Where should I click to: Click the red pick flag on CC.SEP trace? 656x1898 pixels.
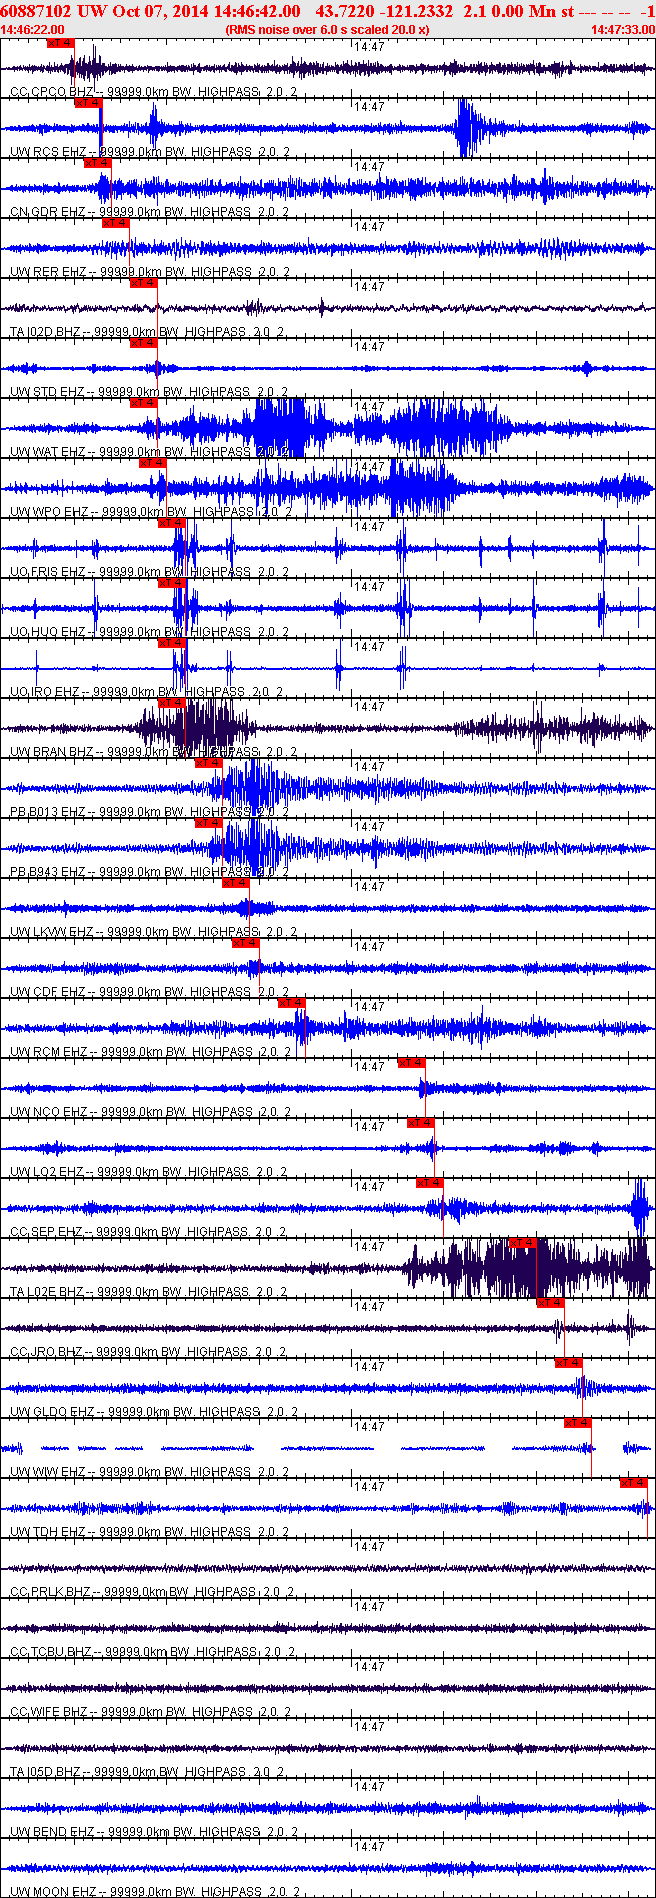click(x=429, y=1183)
